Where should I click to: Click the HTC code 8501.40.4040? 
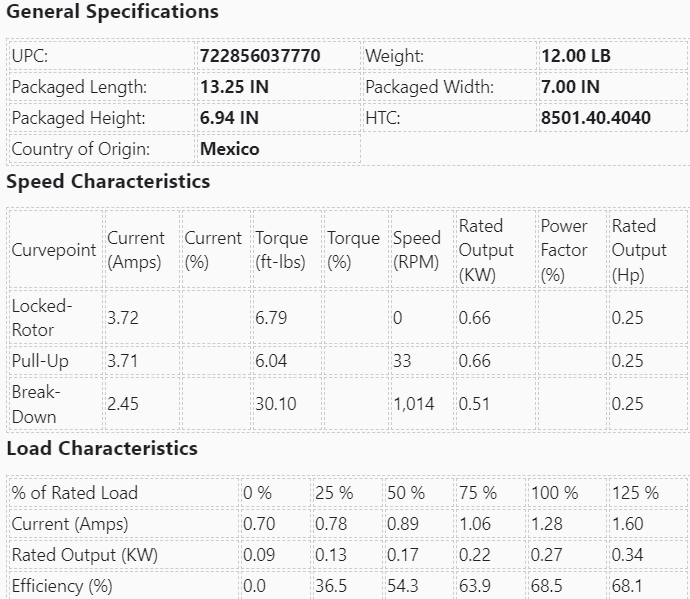595,118
